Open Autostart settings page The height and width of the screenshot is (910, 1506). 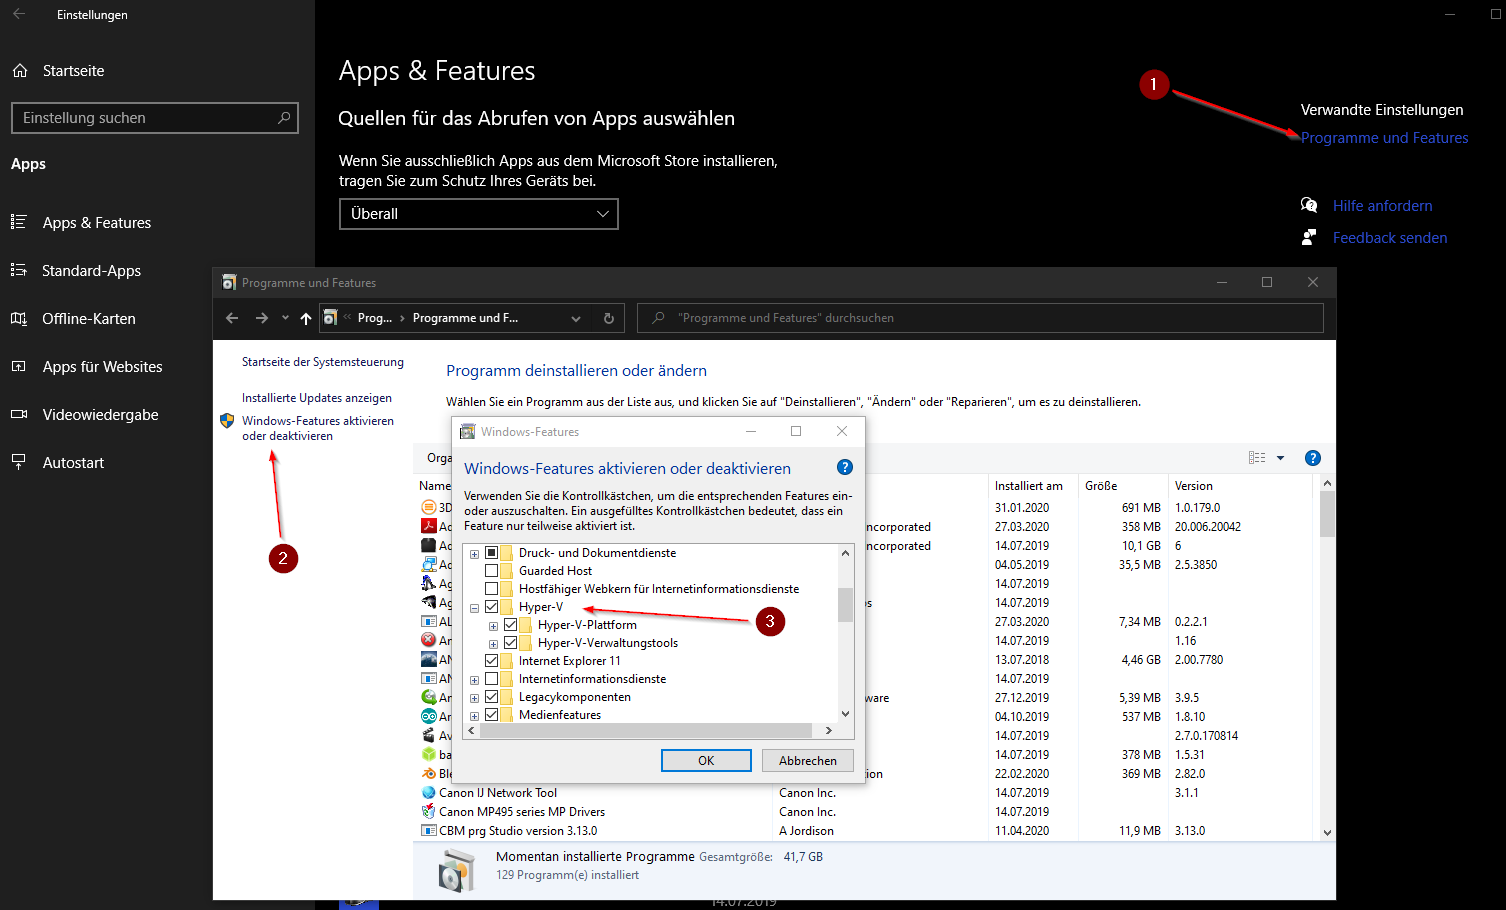click(x=73, y=463)
